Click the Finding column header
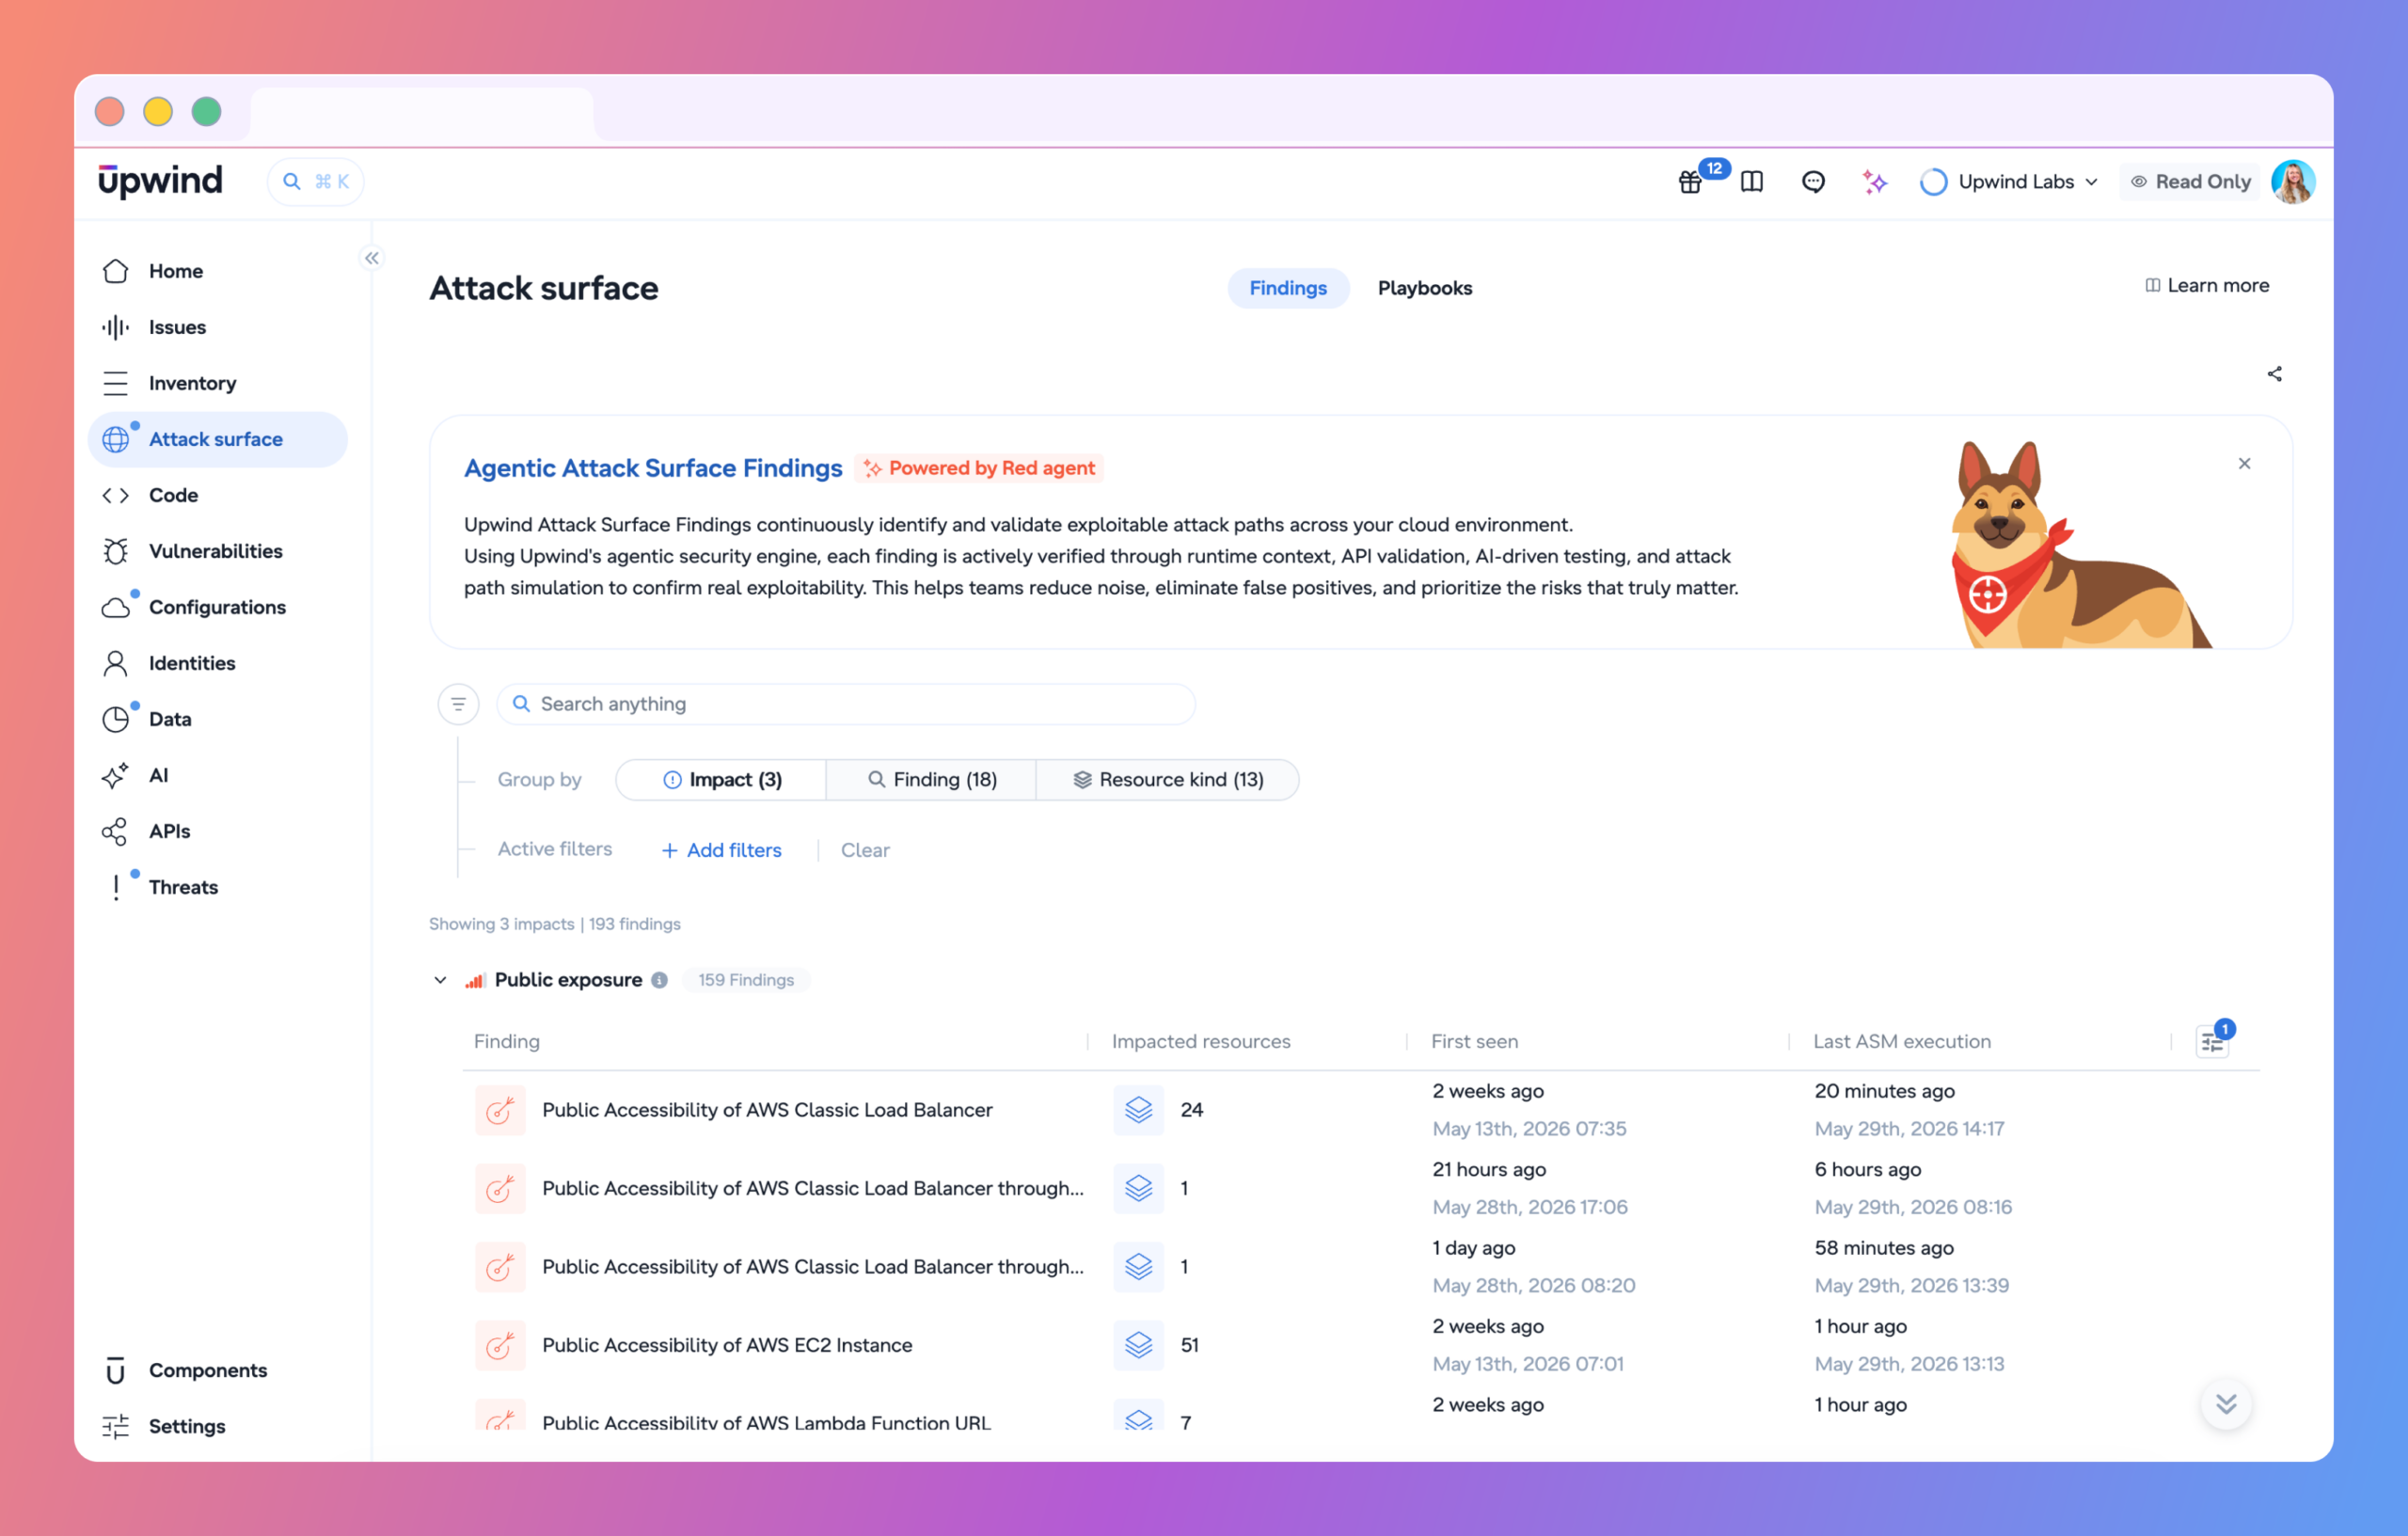This screenshot has width=2408, height=1536. [506, 1042]
